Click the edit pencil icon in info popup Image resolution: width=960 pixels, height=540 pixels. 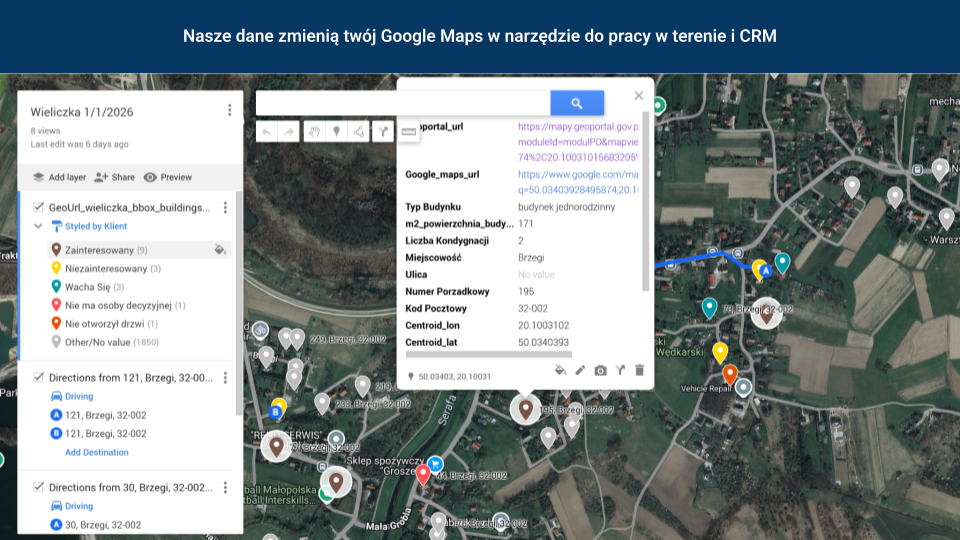(x=580, y=370)
